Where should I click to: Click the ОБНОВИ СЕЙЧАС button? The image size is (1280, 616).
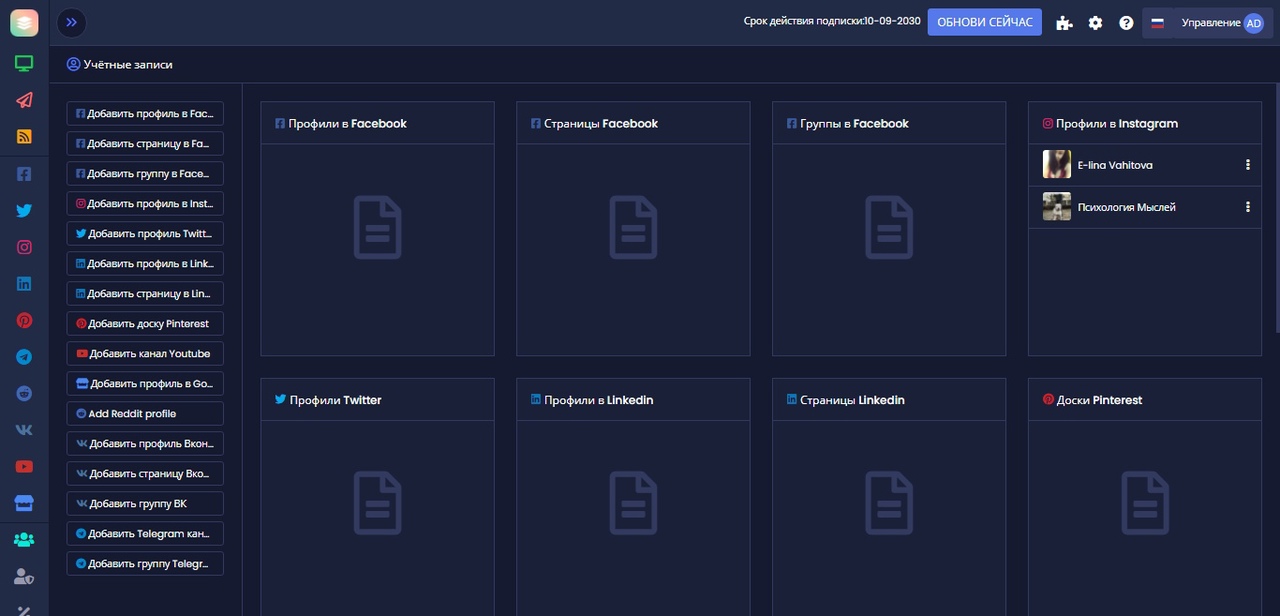[984, 22]
